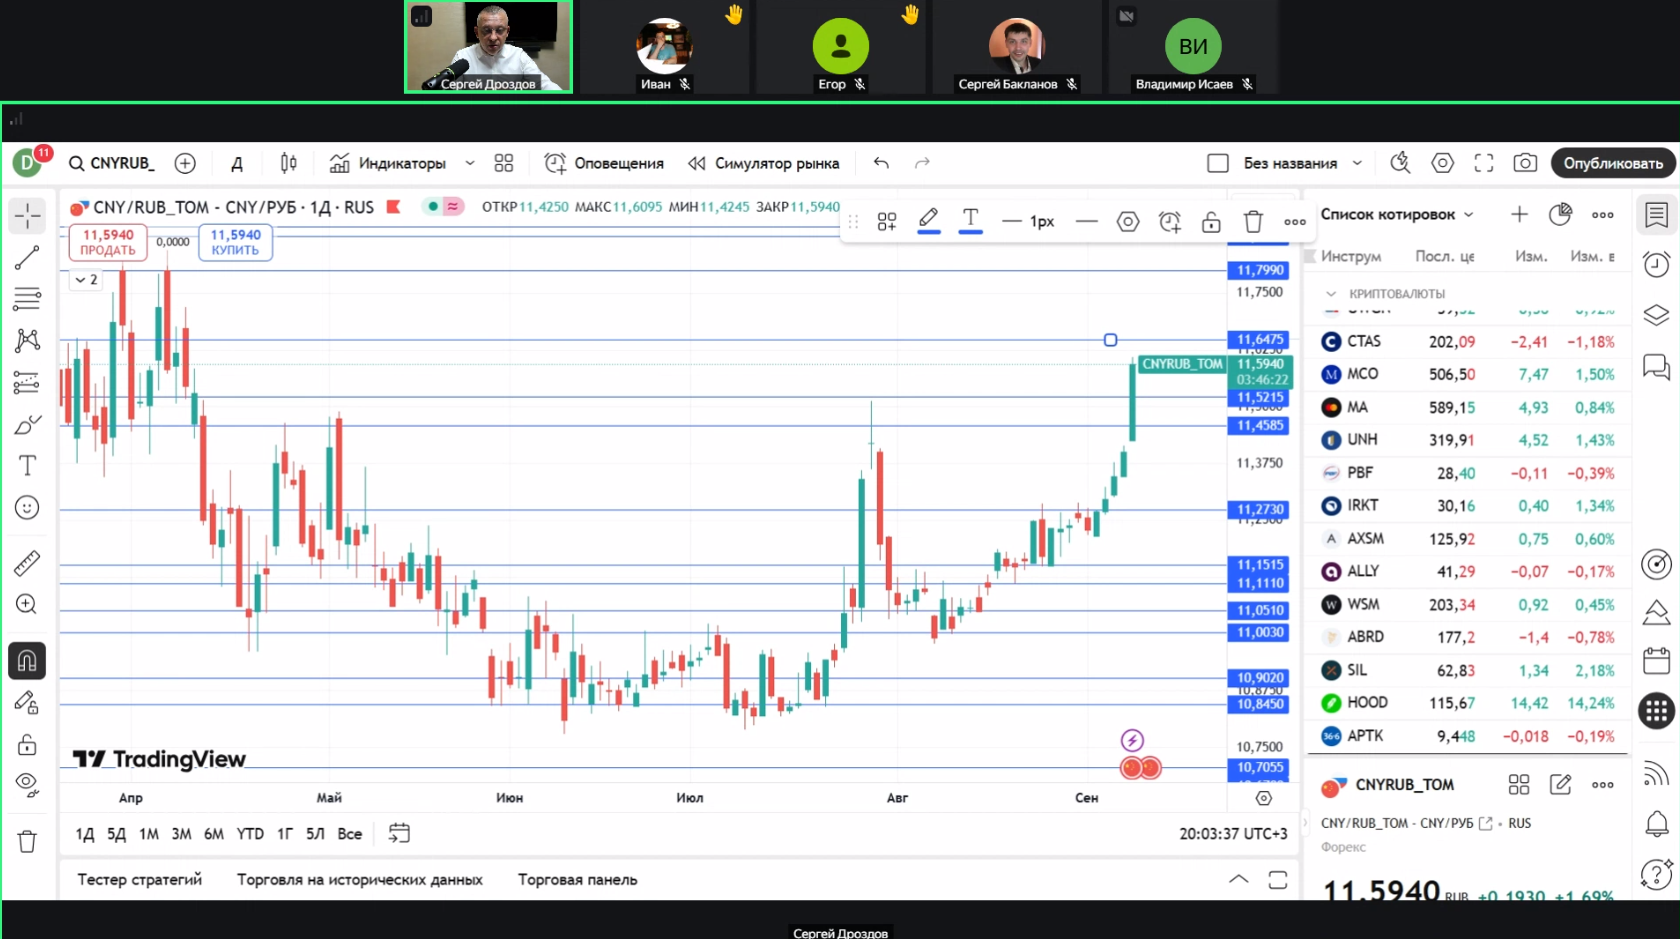
Task: Click the trash icon to remove drawings
Action: tap(27, 841)
